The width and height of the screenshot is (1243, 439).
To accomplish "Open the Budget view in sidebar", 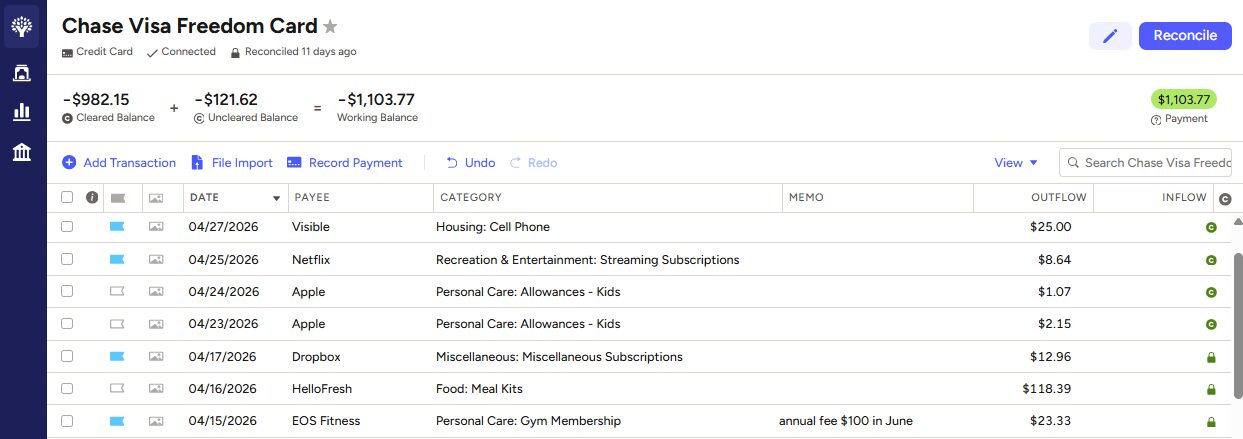I will pyautogui.click(x=21, y=73).
